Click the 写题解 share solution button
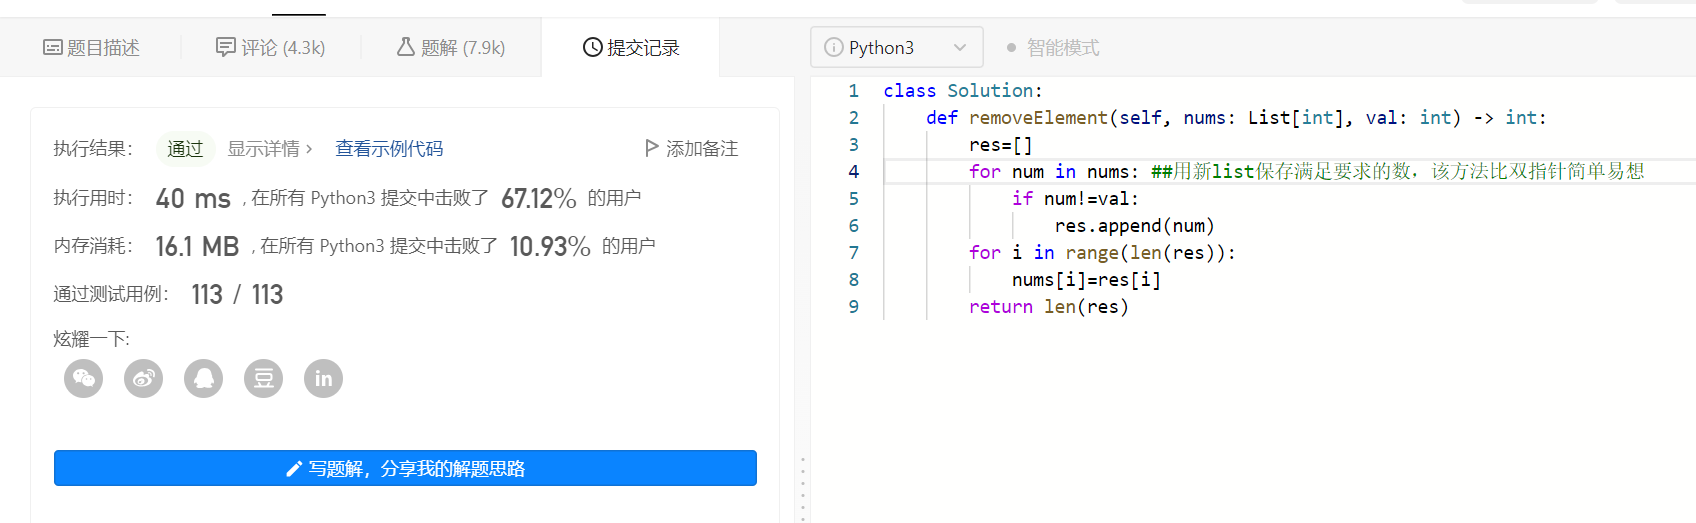 tap(405, 468)
